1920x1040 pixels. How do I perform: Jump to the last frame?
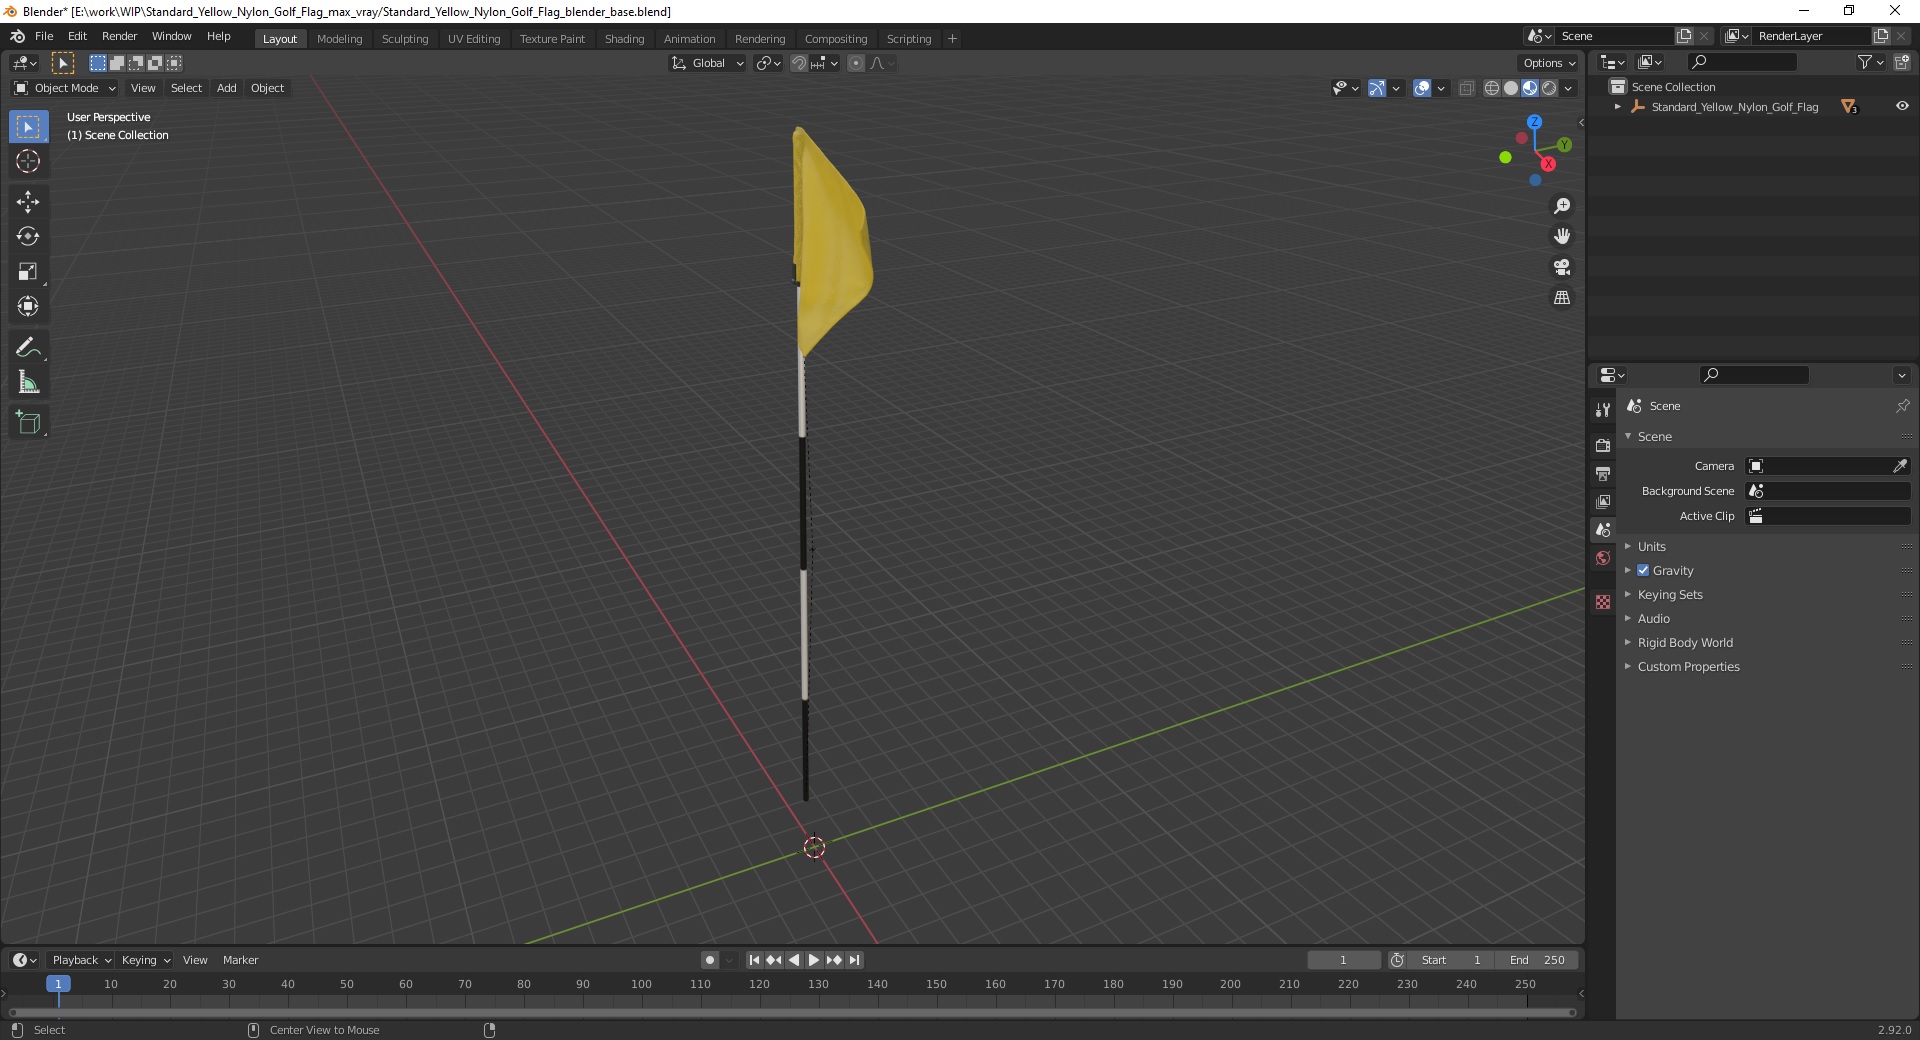coord(854,960)
